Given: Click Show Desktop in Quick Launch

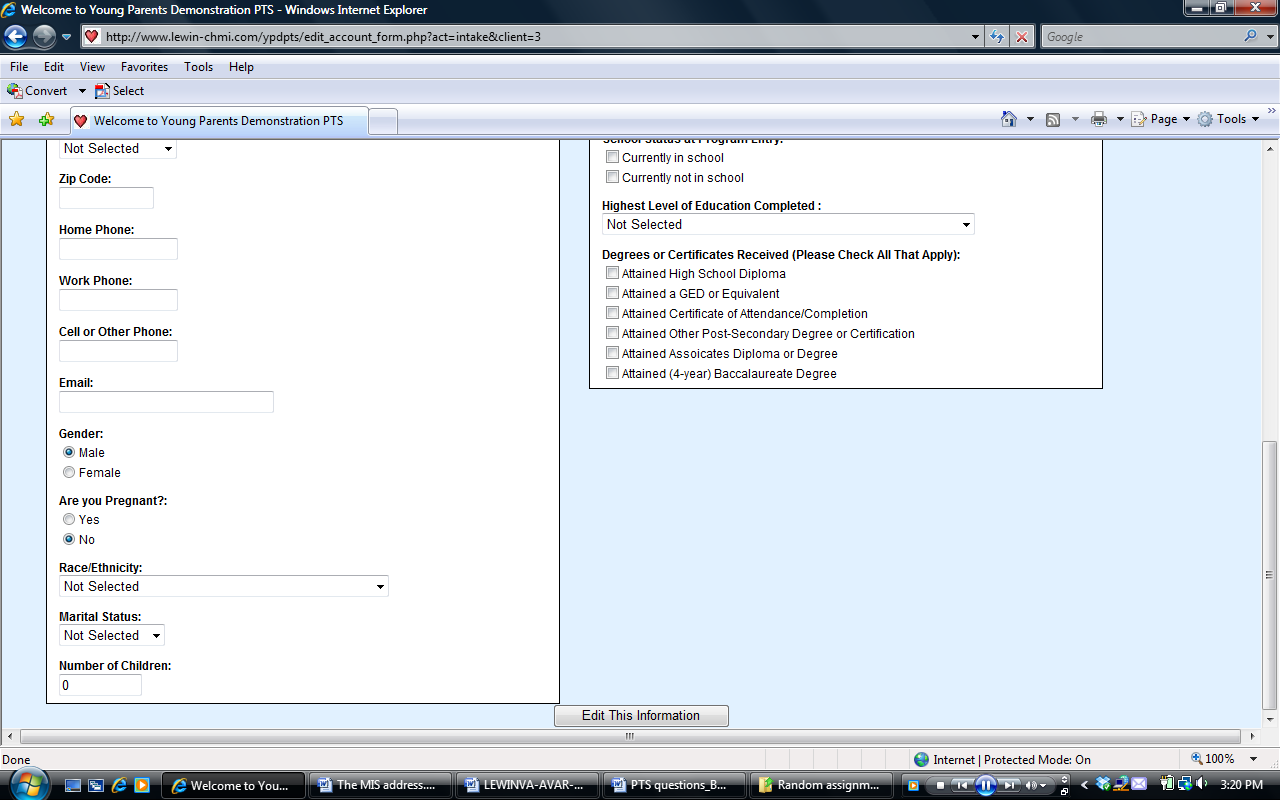Looking at the screenshot, I should click(73, 785).
